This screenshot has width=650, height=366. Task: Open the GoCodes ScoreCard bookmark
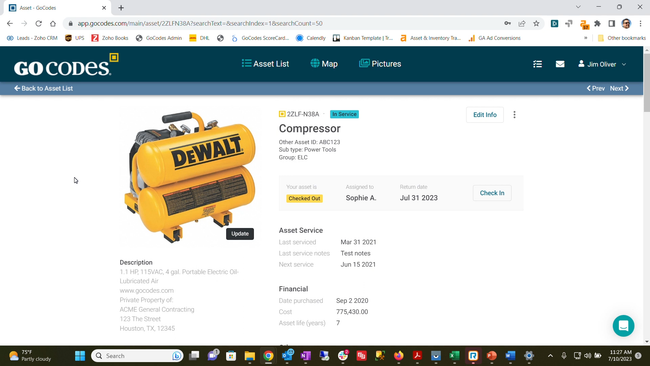tap(260, 38)
